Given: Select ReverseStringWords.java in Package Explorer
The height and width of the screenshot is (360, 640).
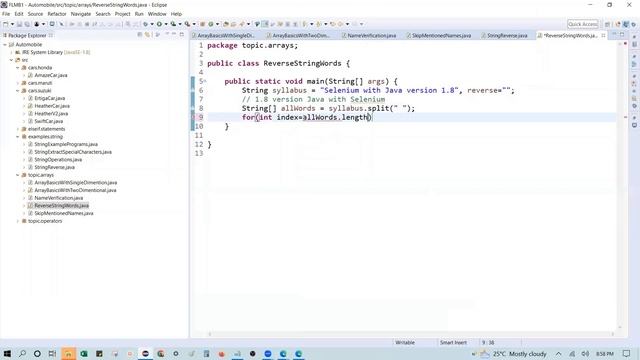Looking at the screenshot, I should tap(61, 206).
